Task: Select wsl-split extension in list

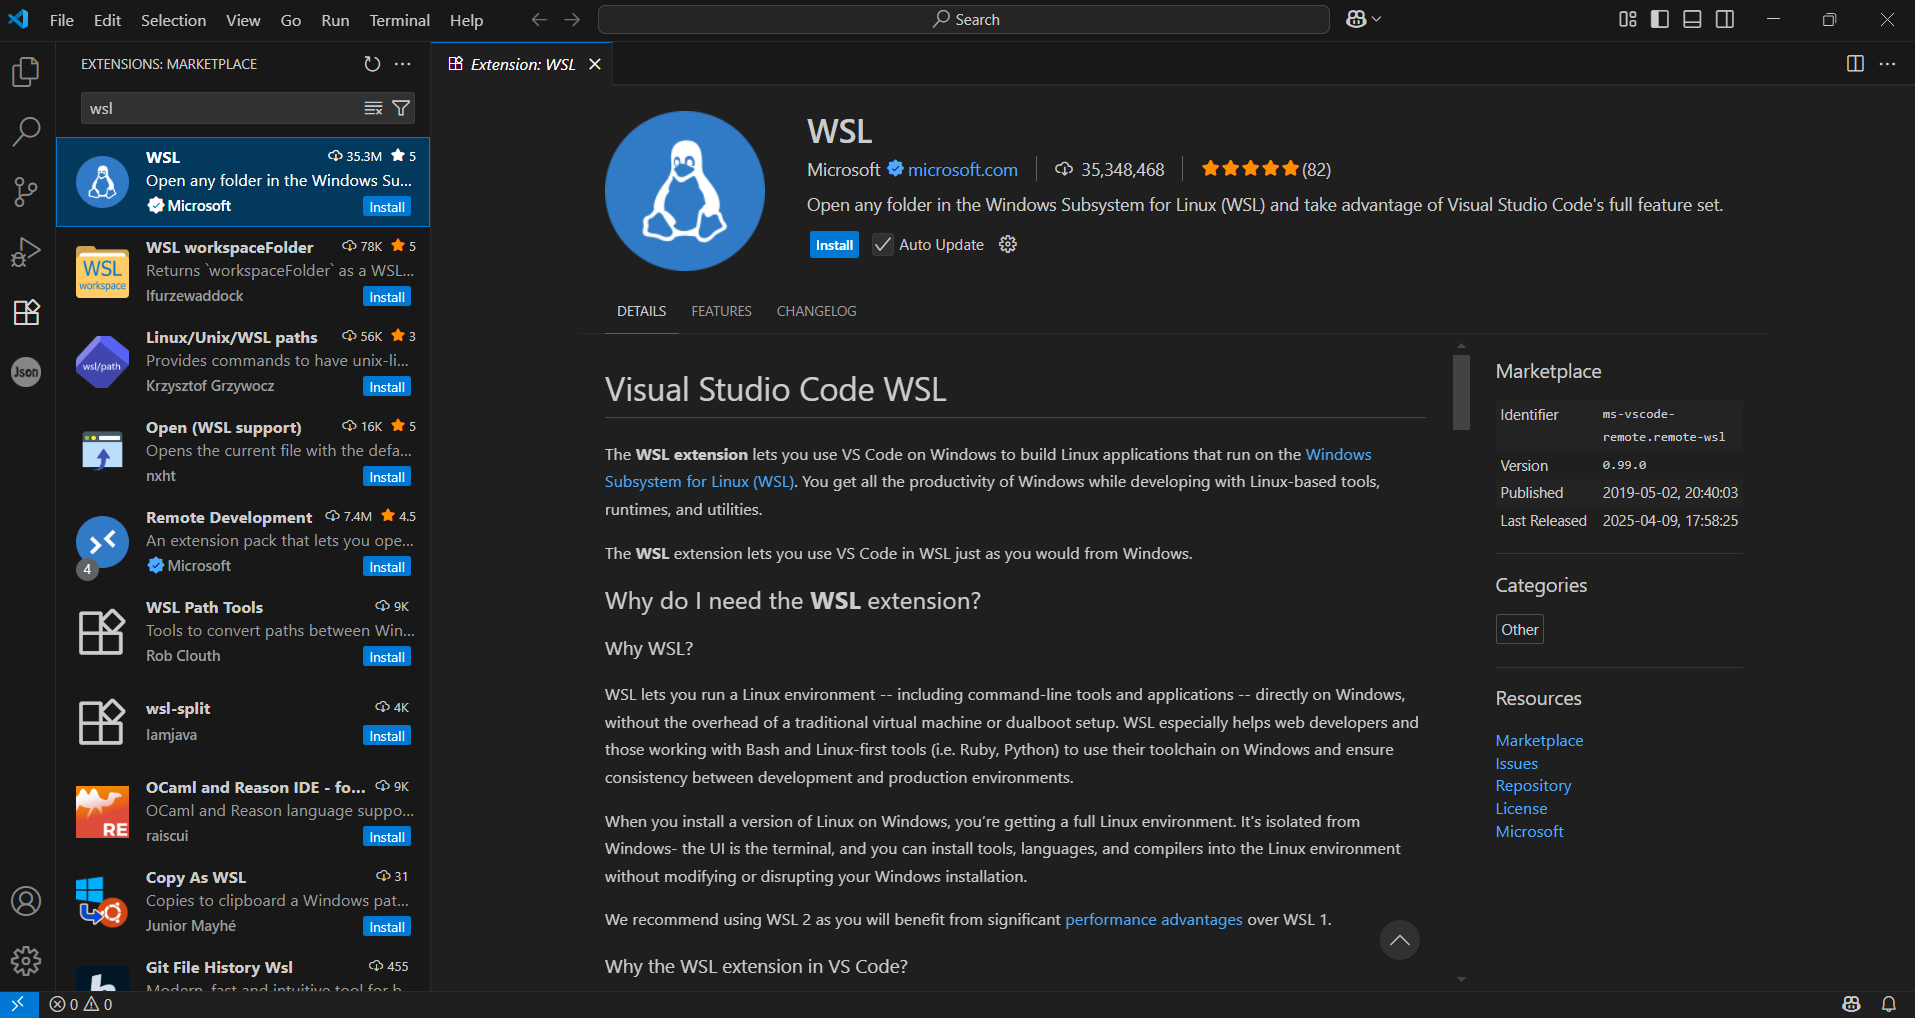Action: click(243, 722)
